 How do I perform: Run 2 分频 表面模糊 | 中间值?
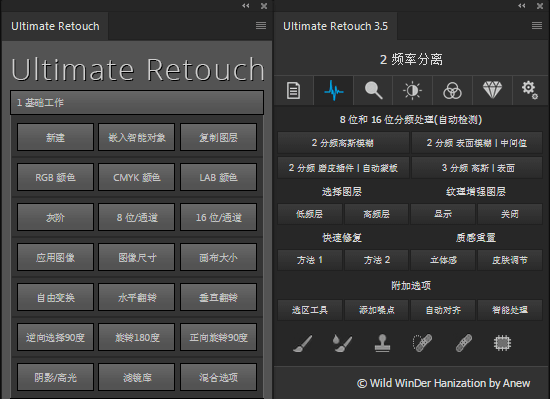tap(477, 143)
